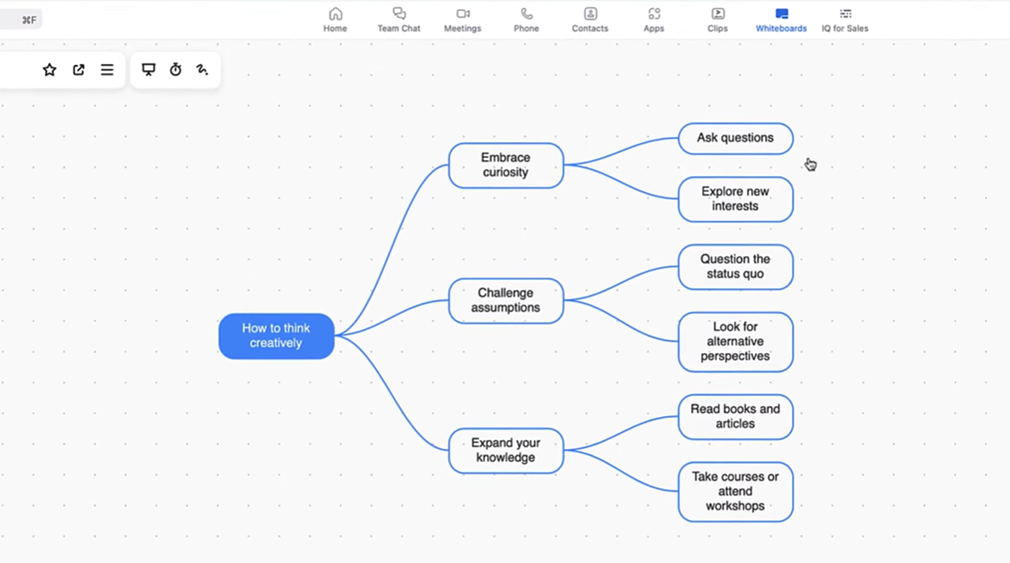1010x563 pixels.
Task: Select the 'How to think creatively' root node
Action: point(276,336)
